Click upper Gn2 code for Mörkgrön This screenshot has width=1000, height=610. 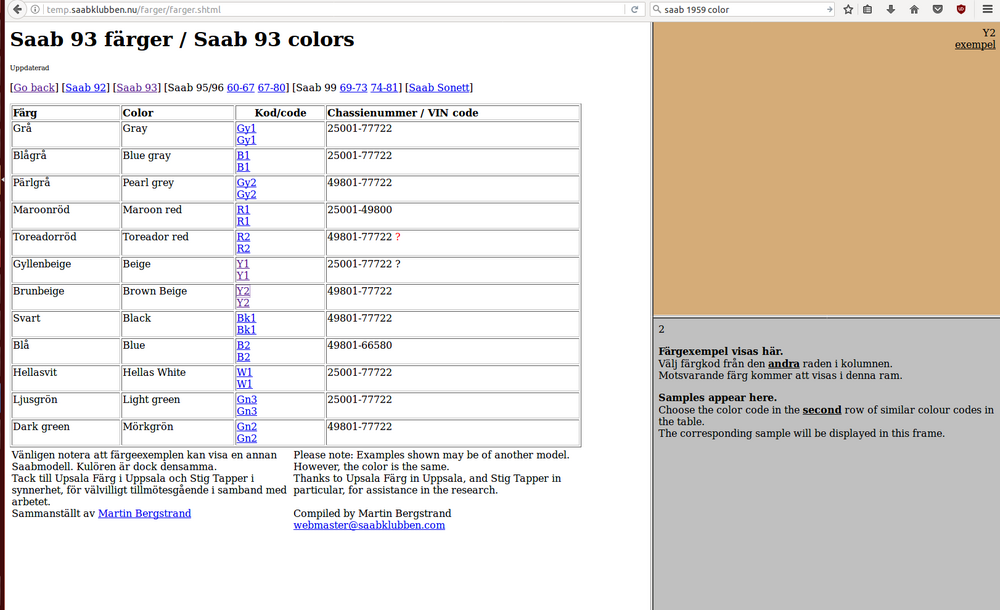coord(247,426)
